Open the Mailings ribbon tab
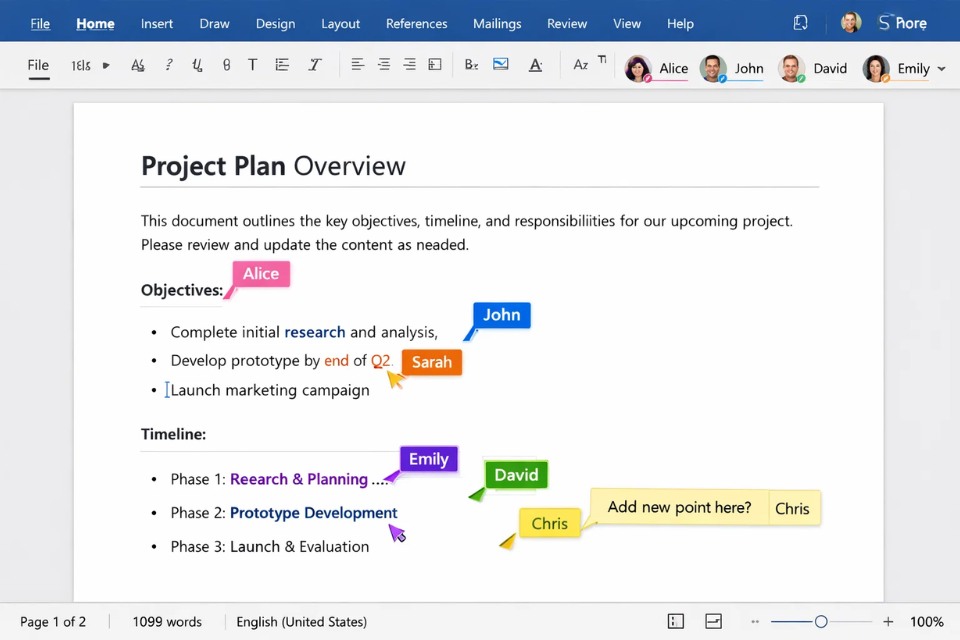The image size is (960, 640). click(497, 23)
